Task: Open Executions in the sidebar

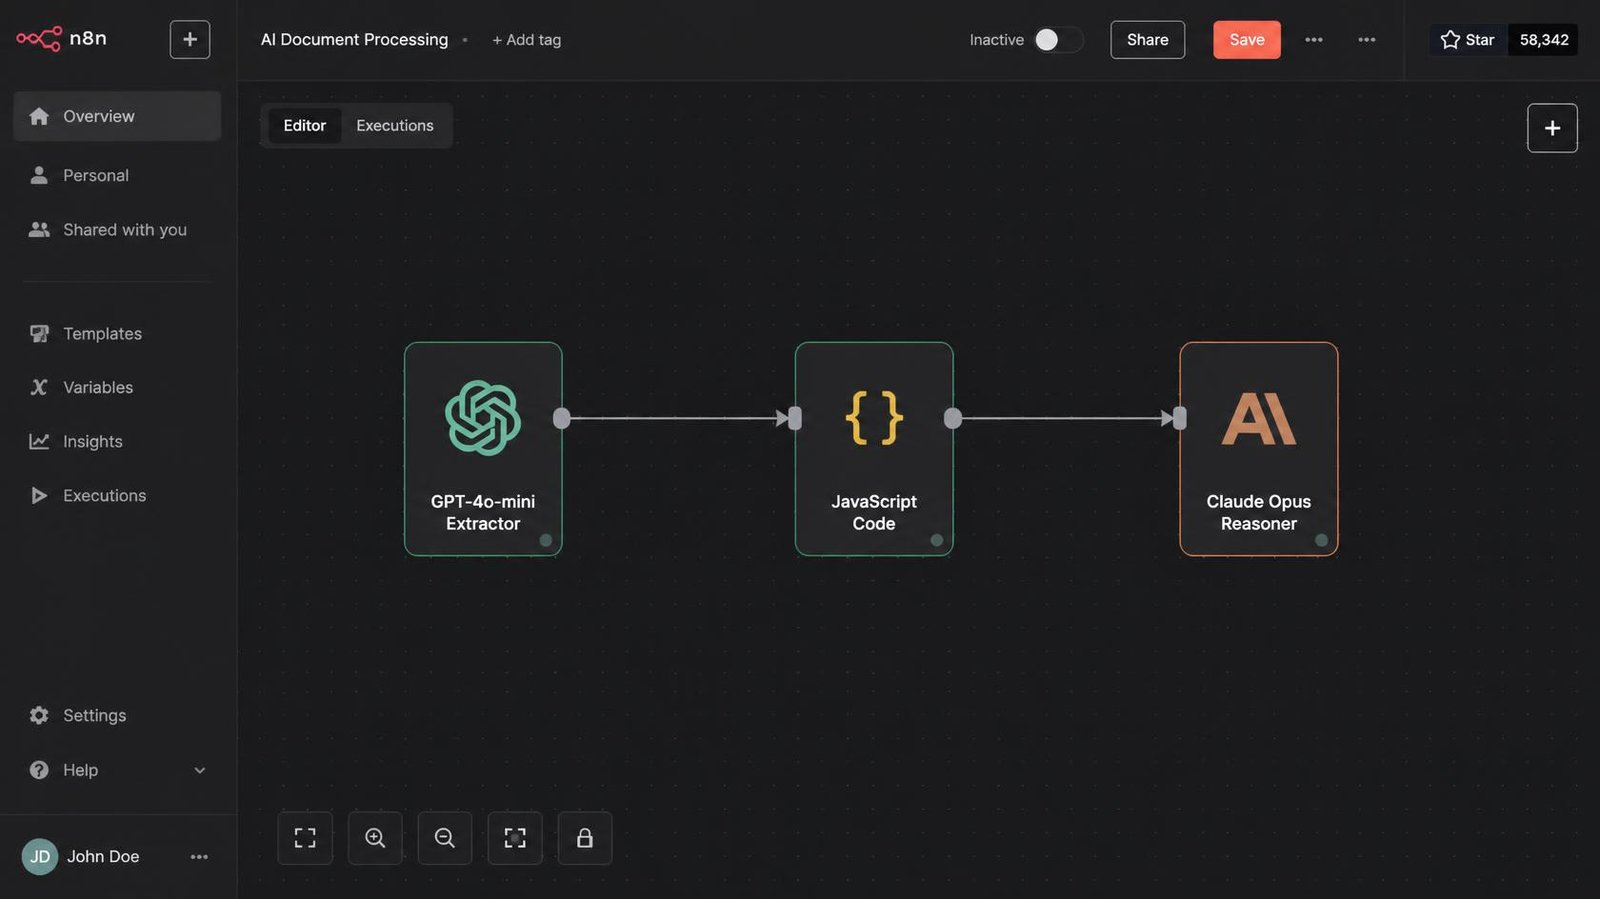Action: click(x=104, y=495)
